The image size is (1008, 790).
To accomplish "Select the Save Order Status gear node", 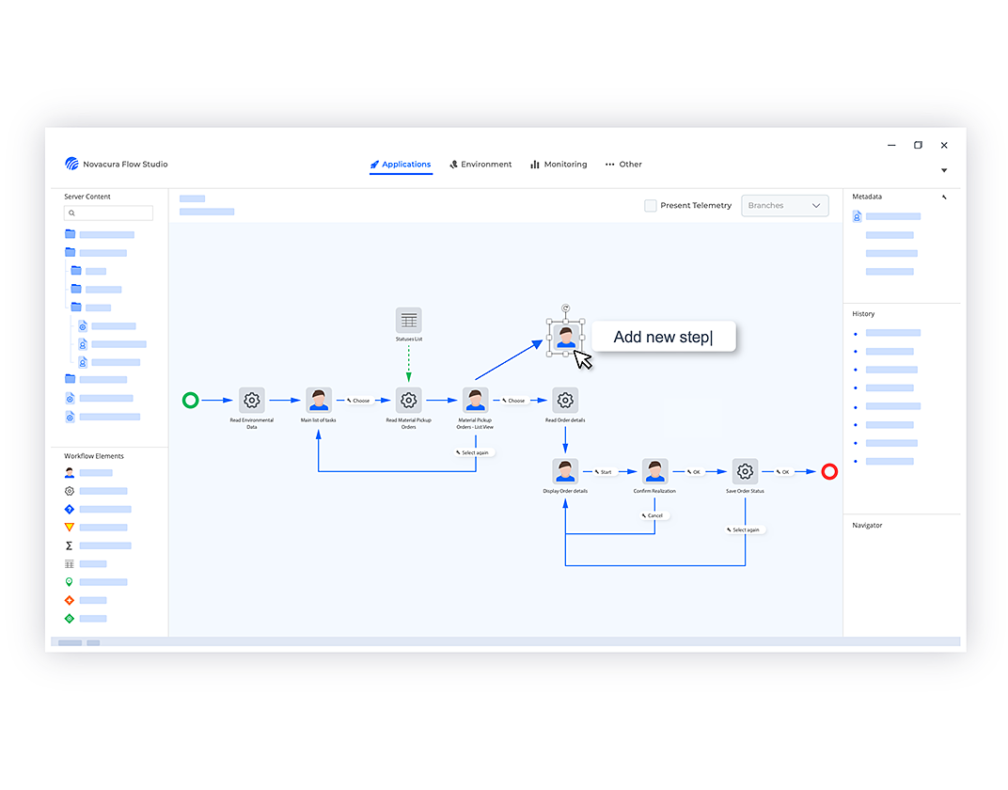I will 745,471.
